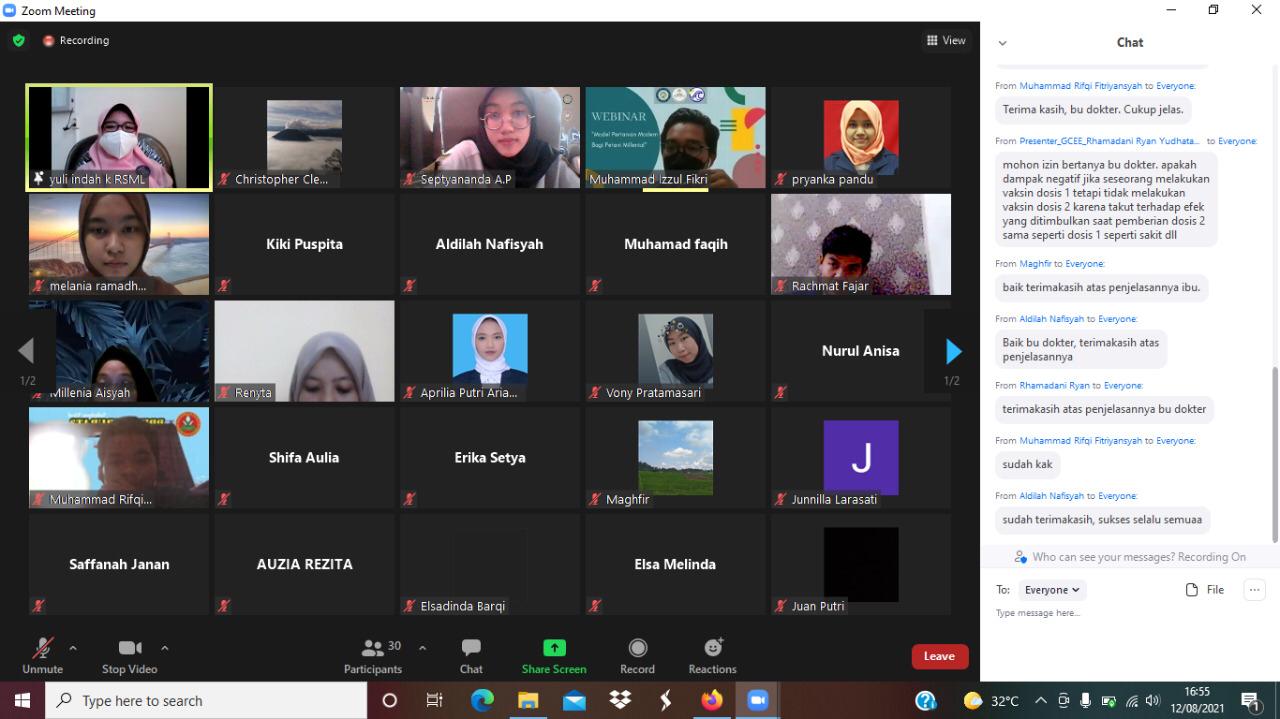Open the Reactions emoji icon
Screen dimensions: 1280x719
[712, 649]
